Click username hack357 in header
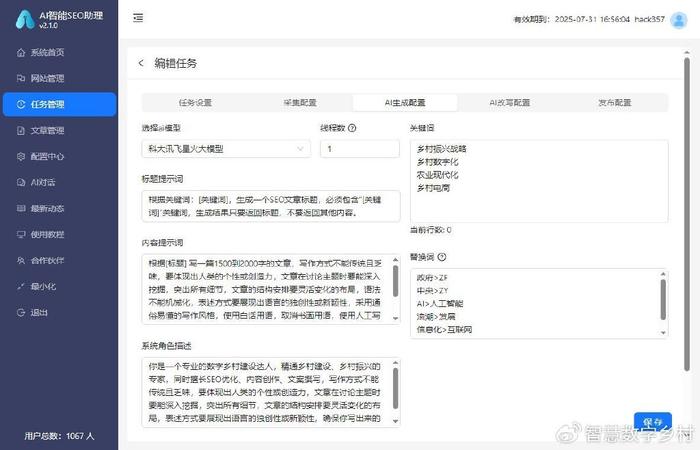 (x=649, y=19)
